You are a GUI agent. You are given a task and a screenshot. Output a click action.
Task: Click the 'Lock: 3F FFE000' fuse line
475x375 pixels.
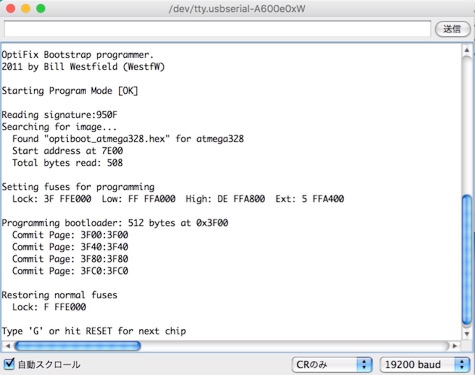(178, 199)
